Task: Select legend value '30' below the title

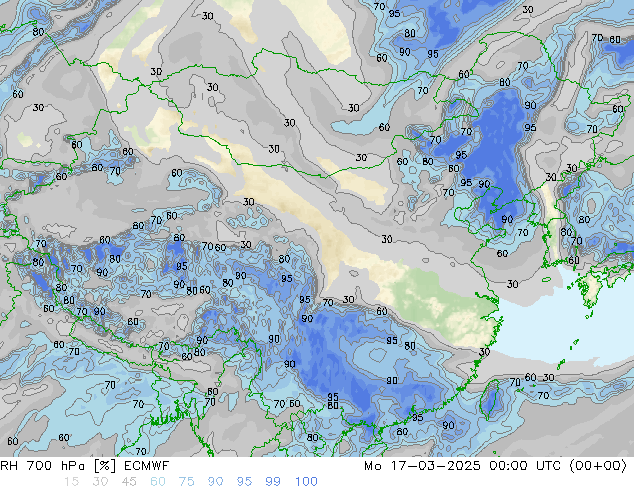Action: (x=99, y=482)
